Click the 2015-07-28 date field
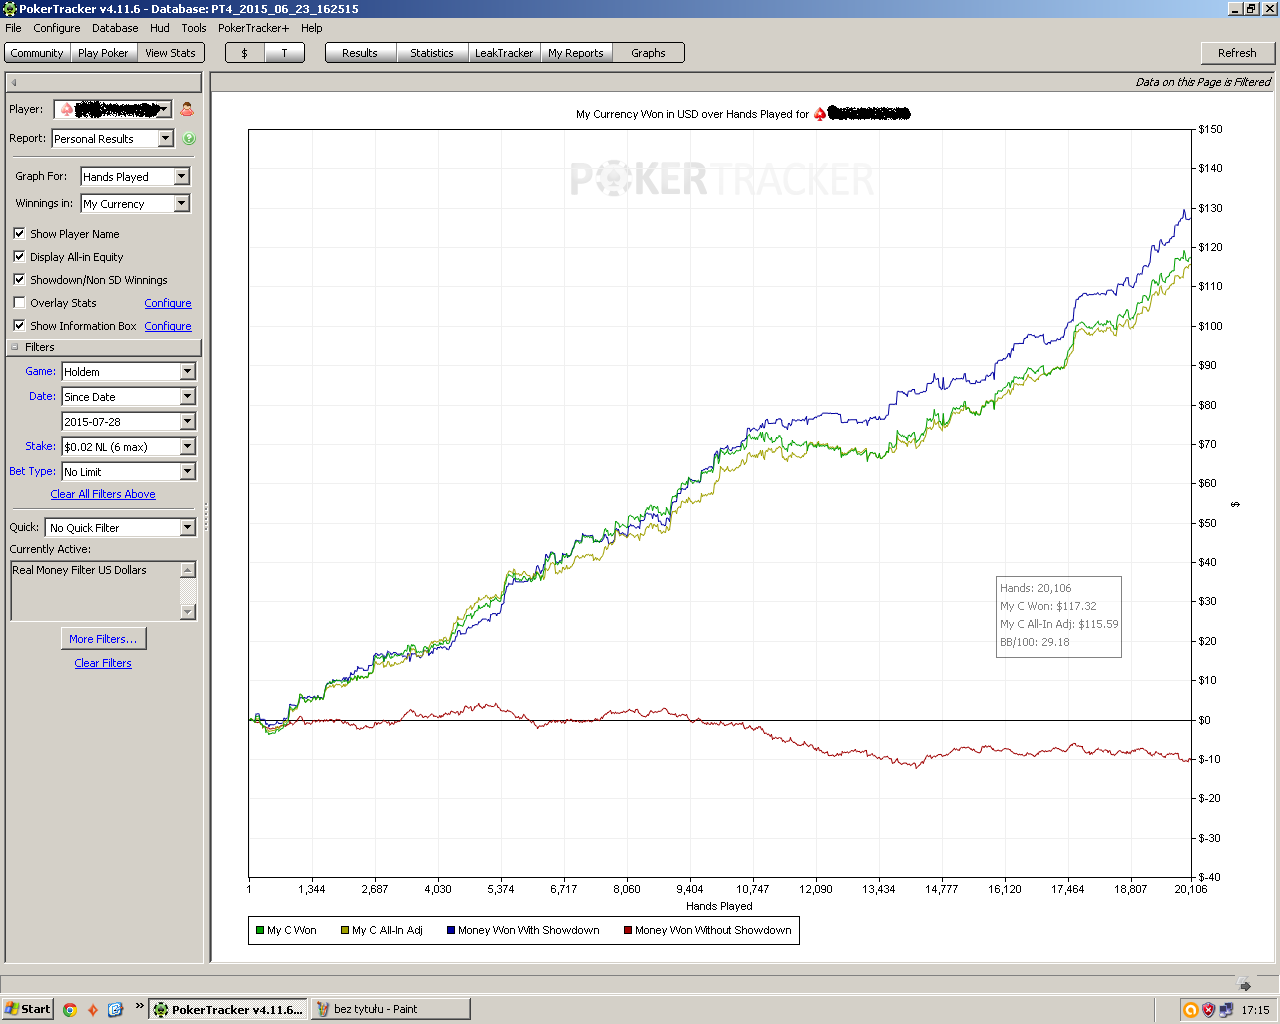Screen dimensions: 1280x1024 coord(129,421)
